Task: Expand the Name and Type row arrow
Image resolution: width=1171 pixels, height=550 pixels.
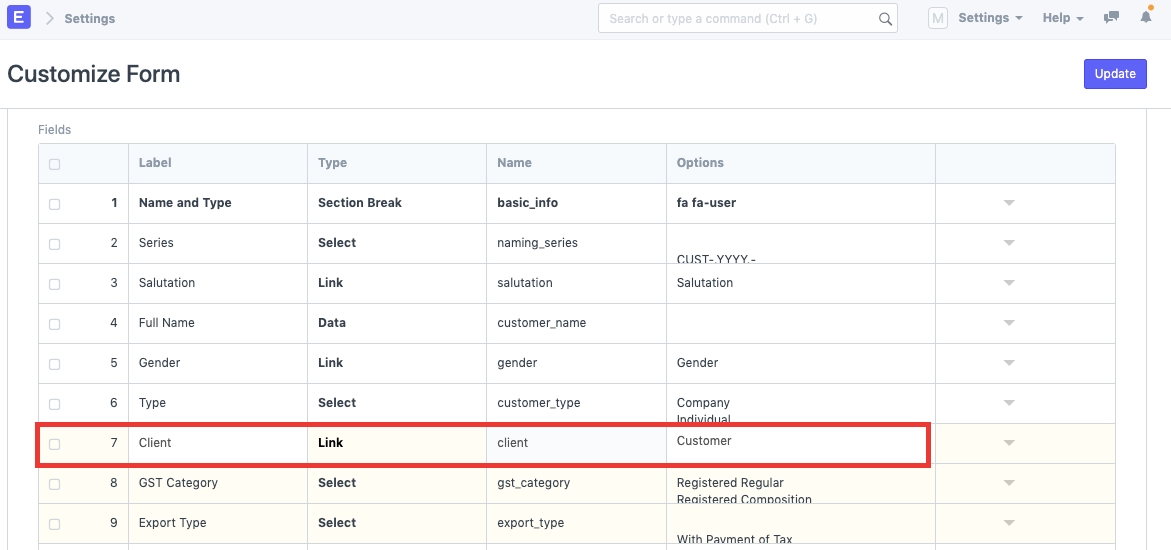Action: click(1008, 203)
